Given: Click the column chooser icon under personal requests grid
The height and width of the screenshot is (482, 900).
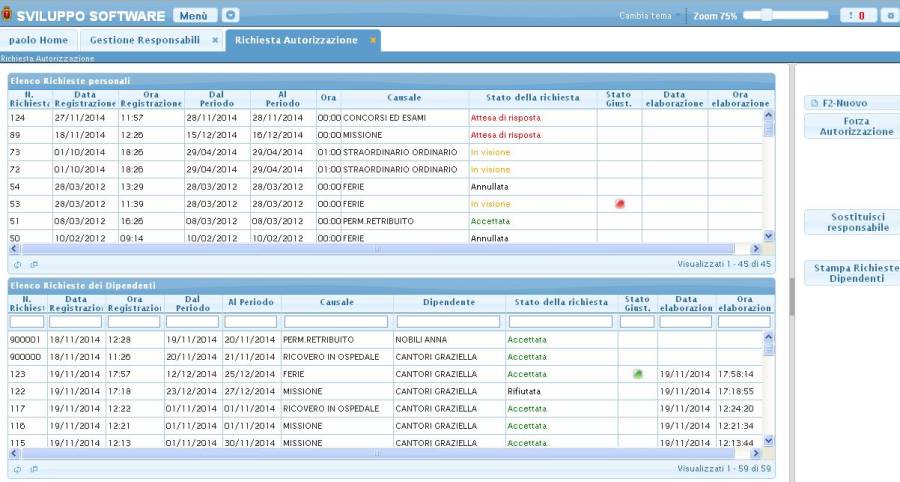Looking at the screenshot, I should (x=33, y=265).
